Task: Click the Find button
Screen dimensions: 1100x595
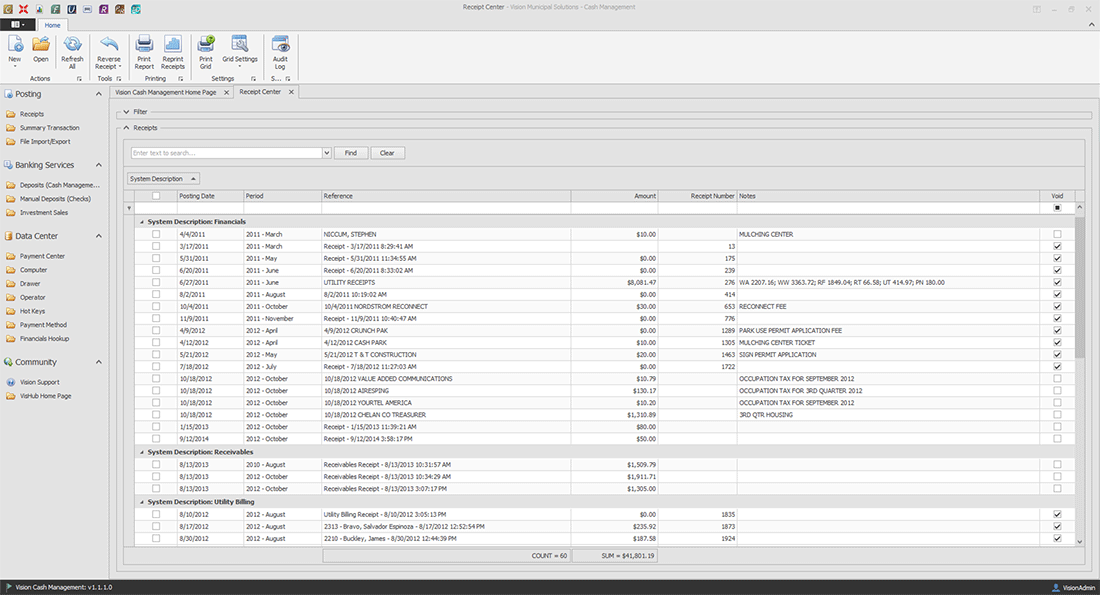Action: pos(351,153)
